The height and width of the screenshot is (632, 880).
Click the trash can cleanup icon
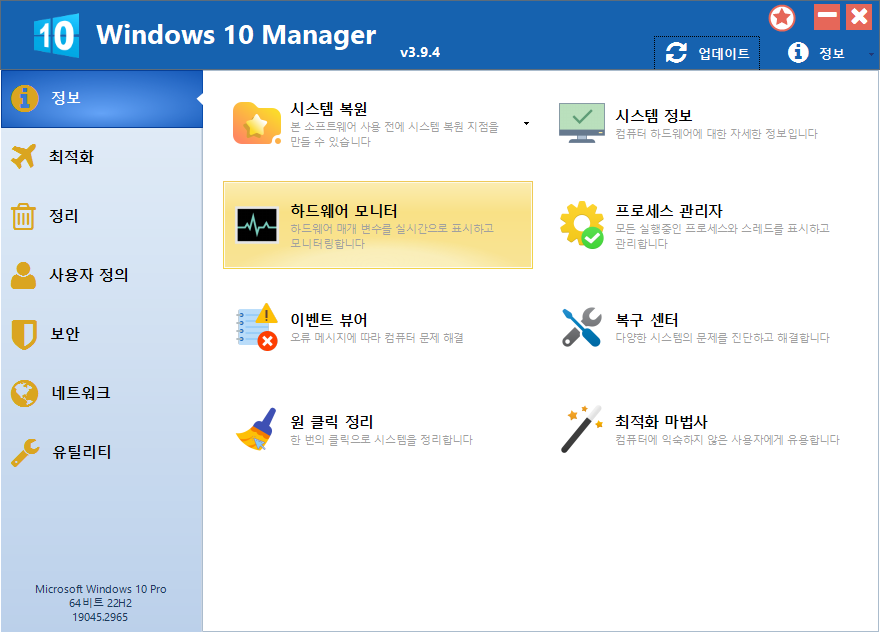click(24, 216)
